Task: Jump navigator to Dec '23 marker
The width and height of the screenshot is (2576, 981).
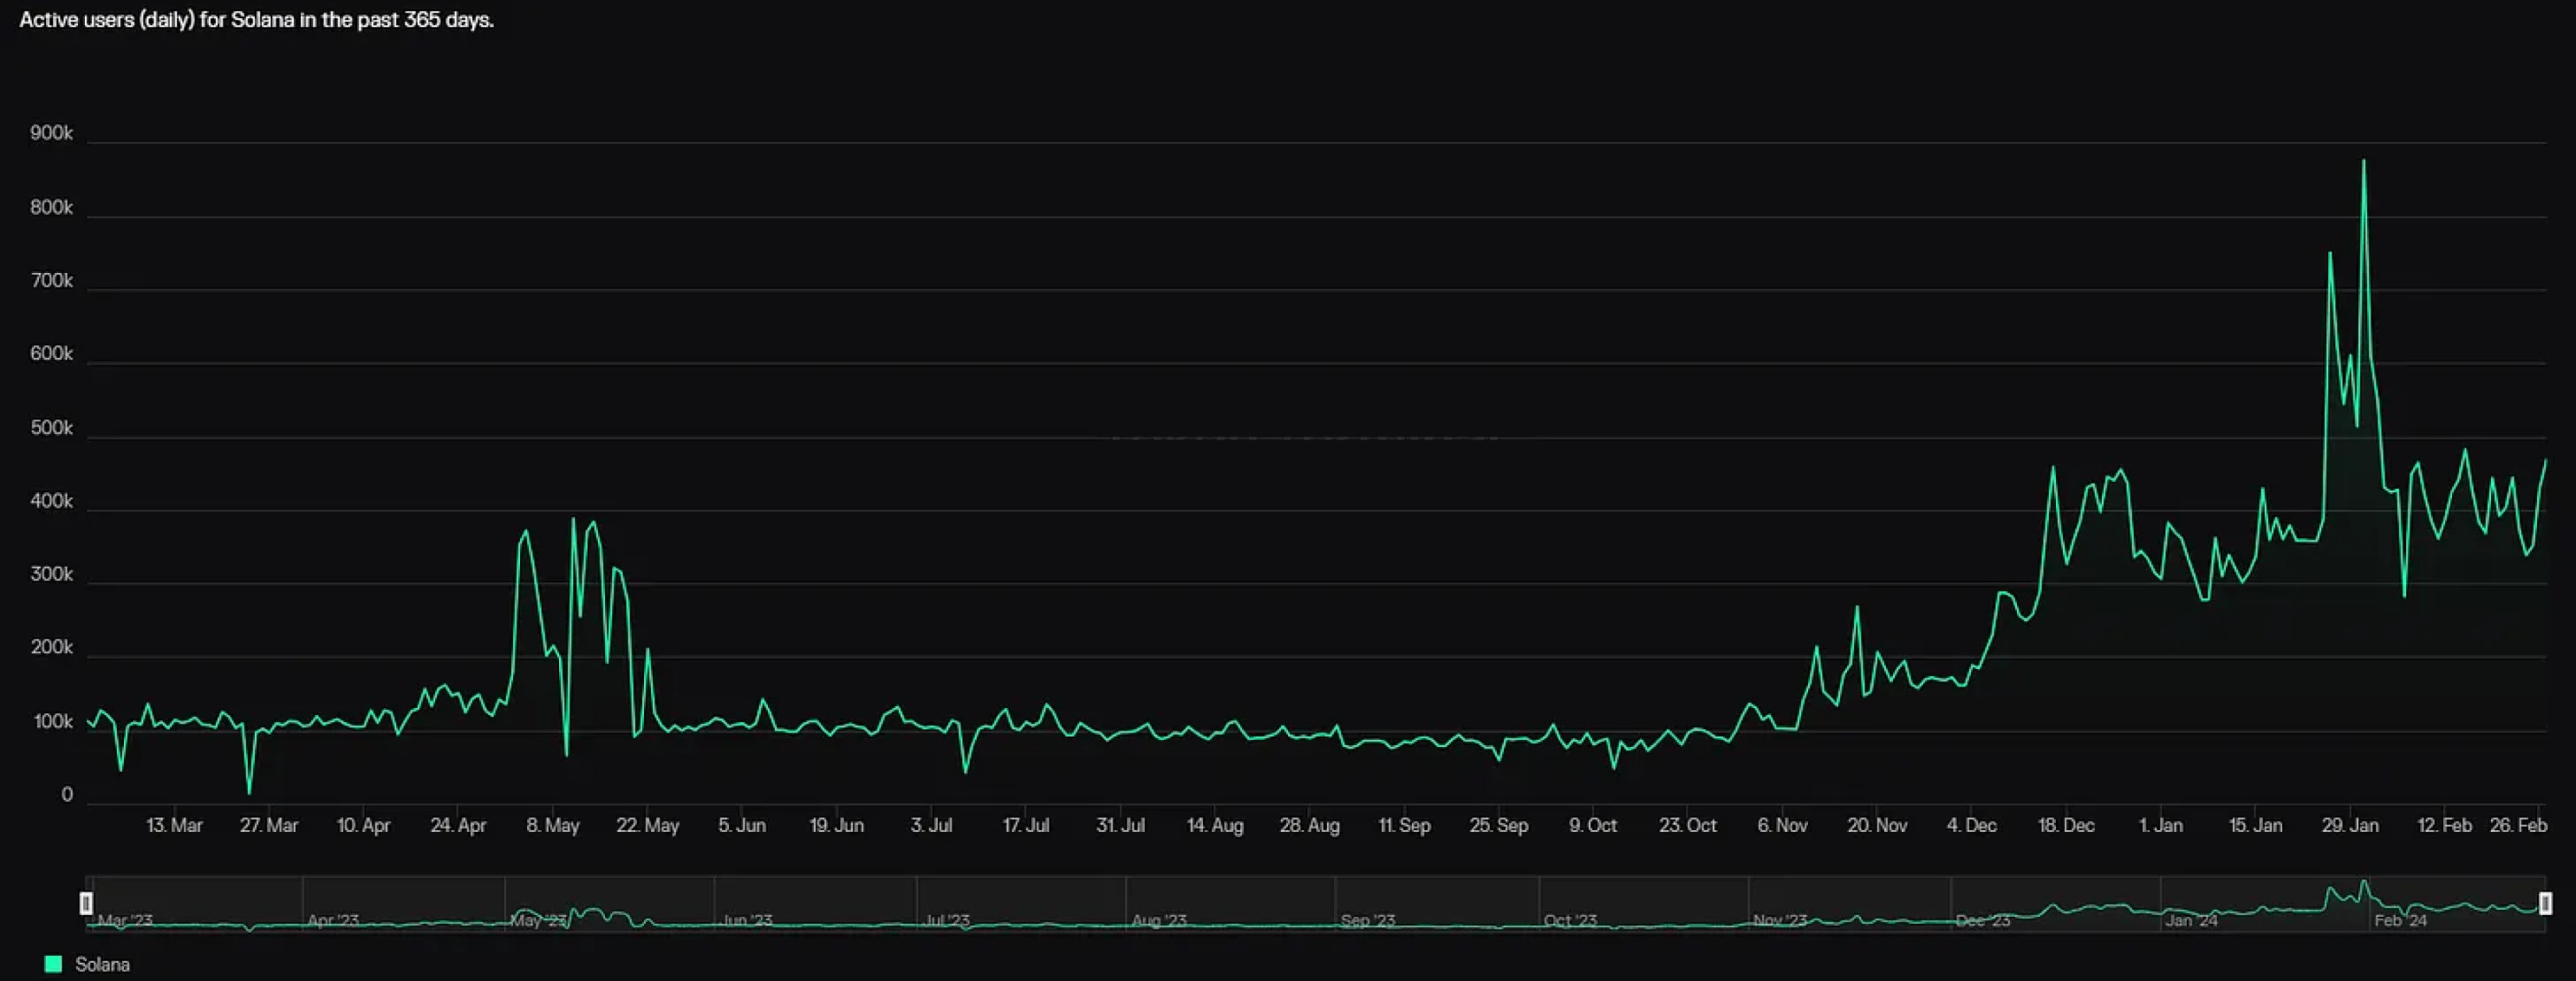Action: pos(1982,920)
